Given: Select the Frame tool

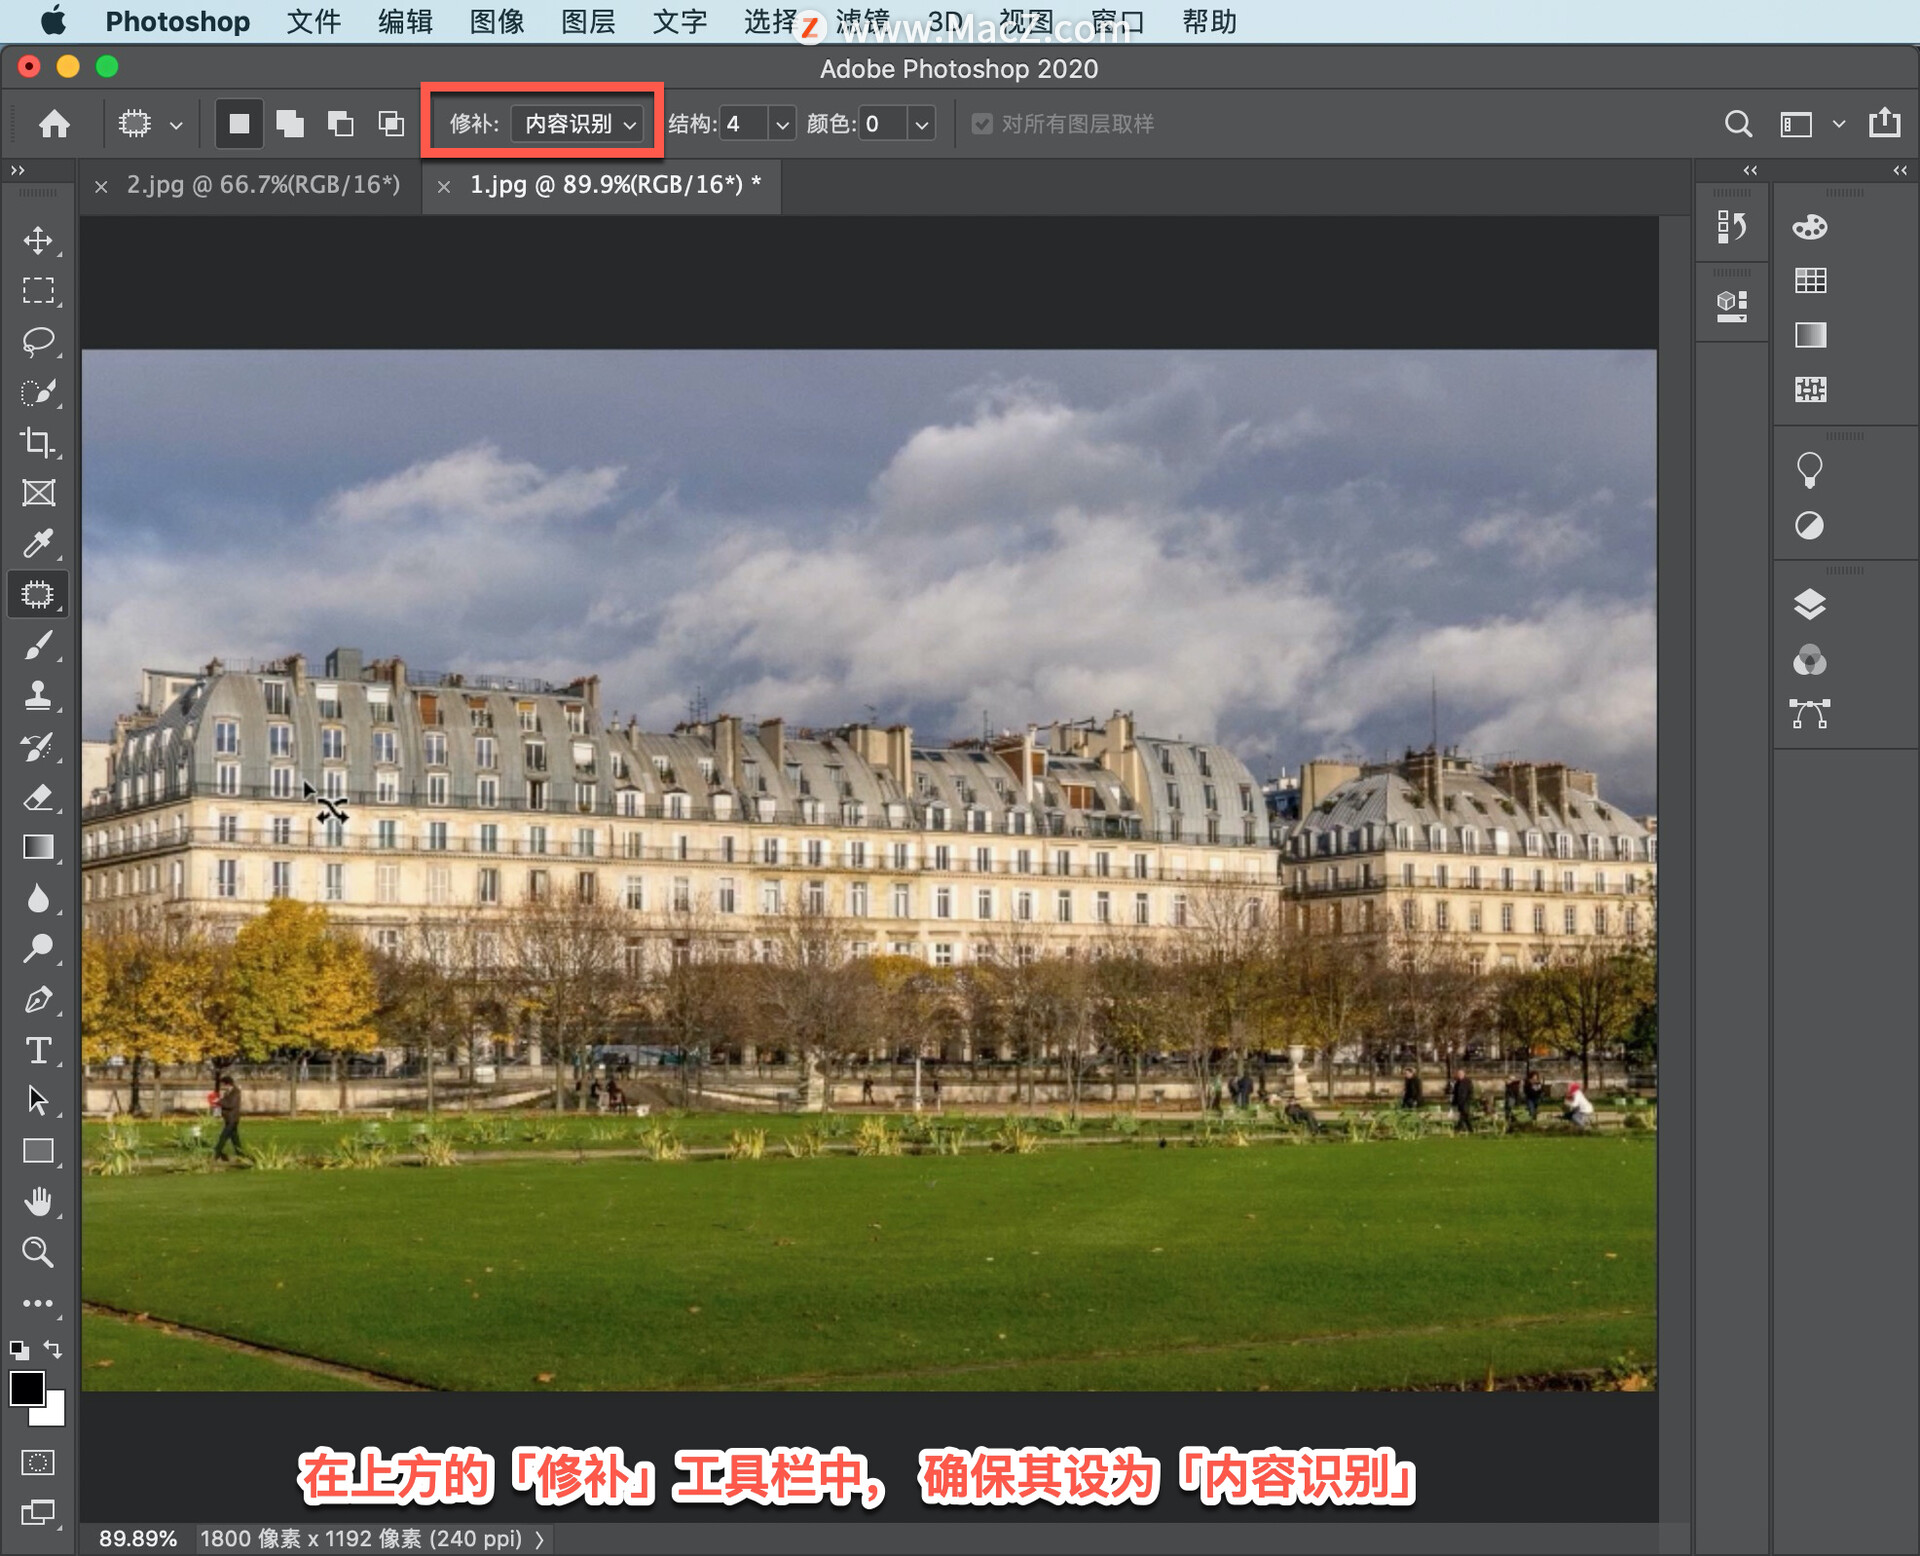Looking at the screenshot, I should point(38,493).
